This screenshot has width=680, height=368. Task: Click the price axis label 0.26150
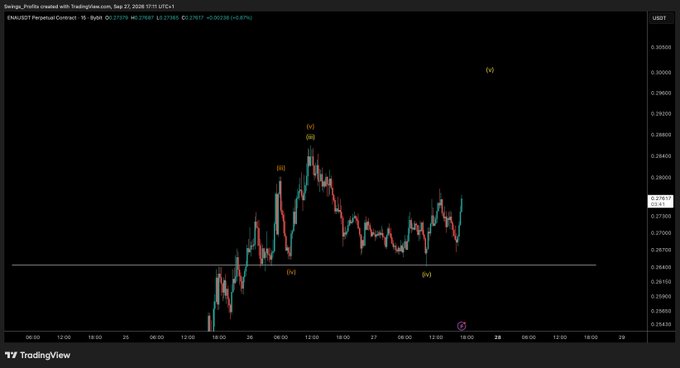661,282
